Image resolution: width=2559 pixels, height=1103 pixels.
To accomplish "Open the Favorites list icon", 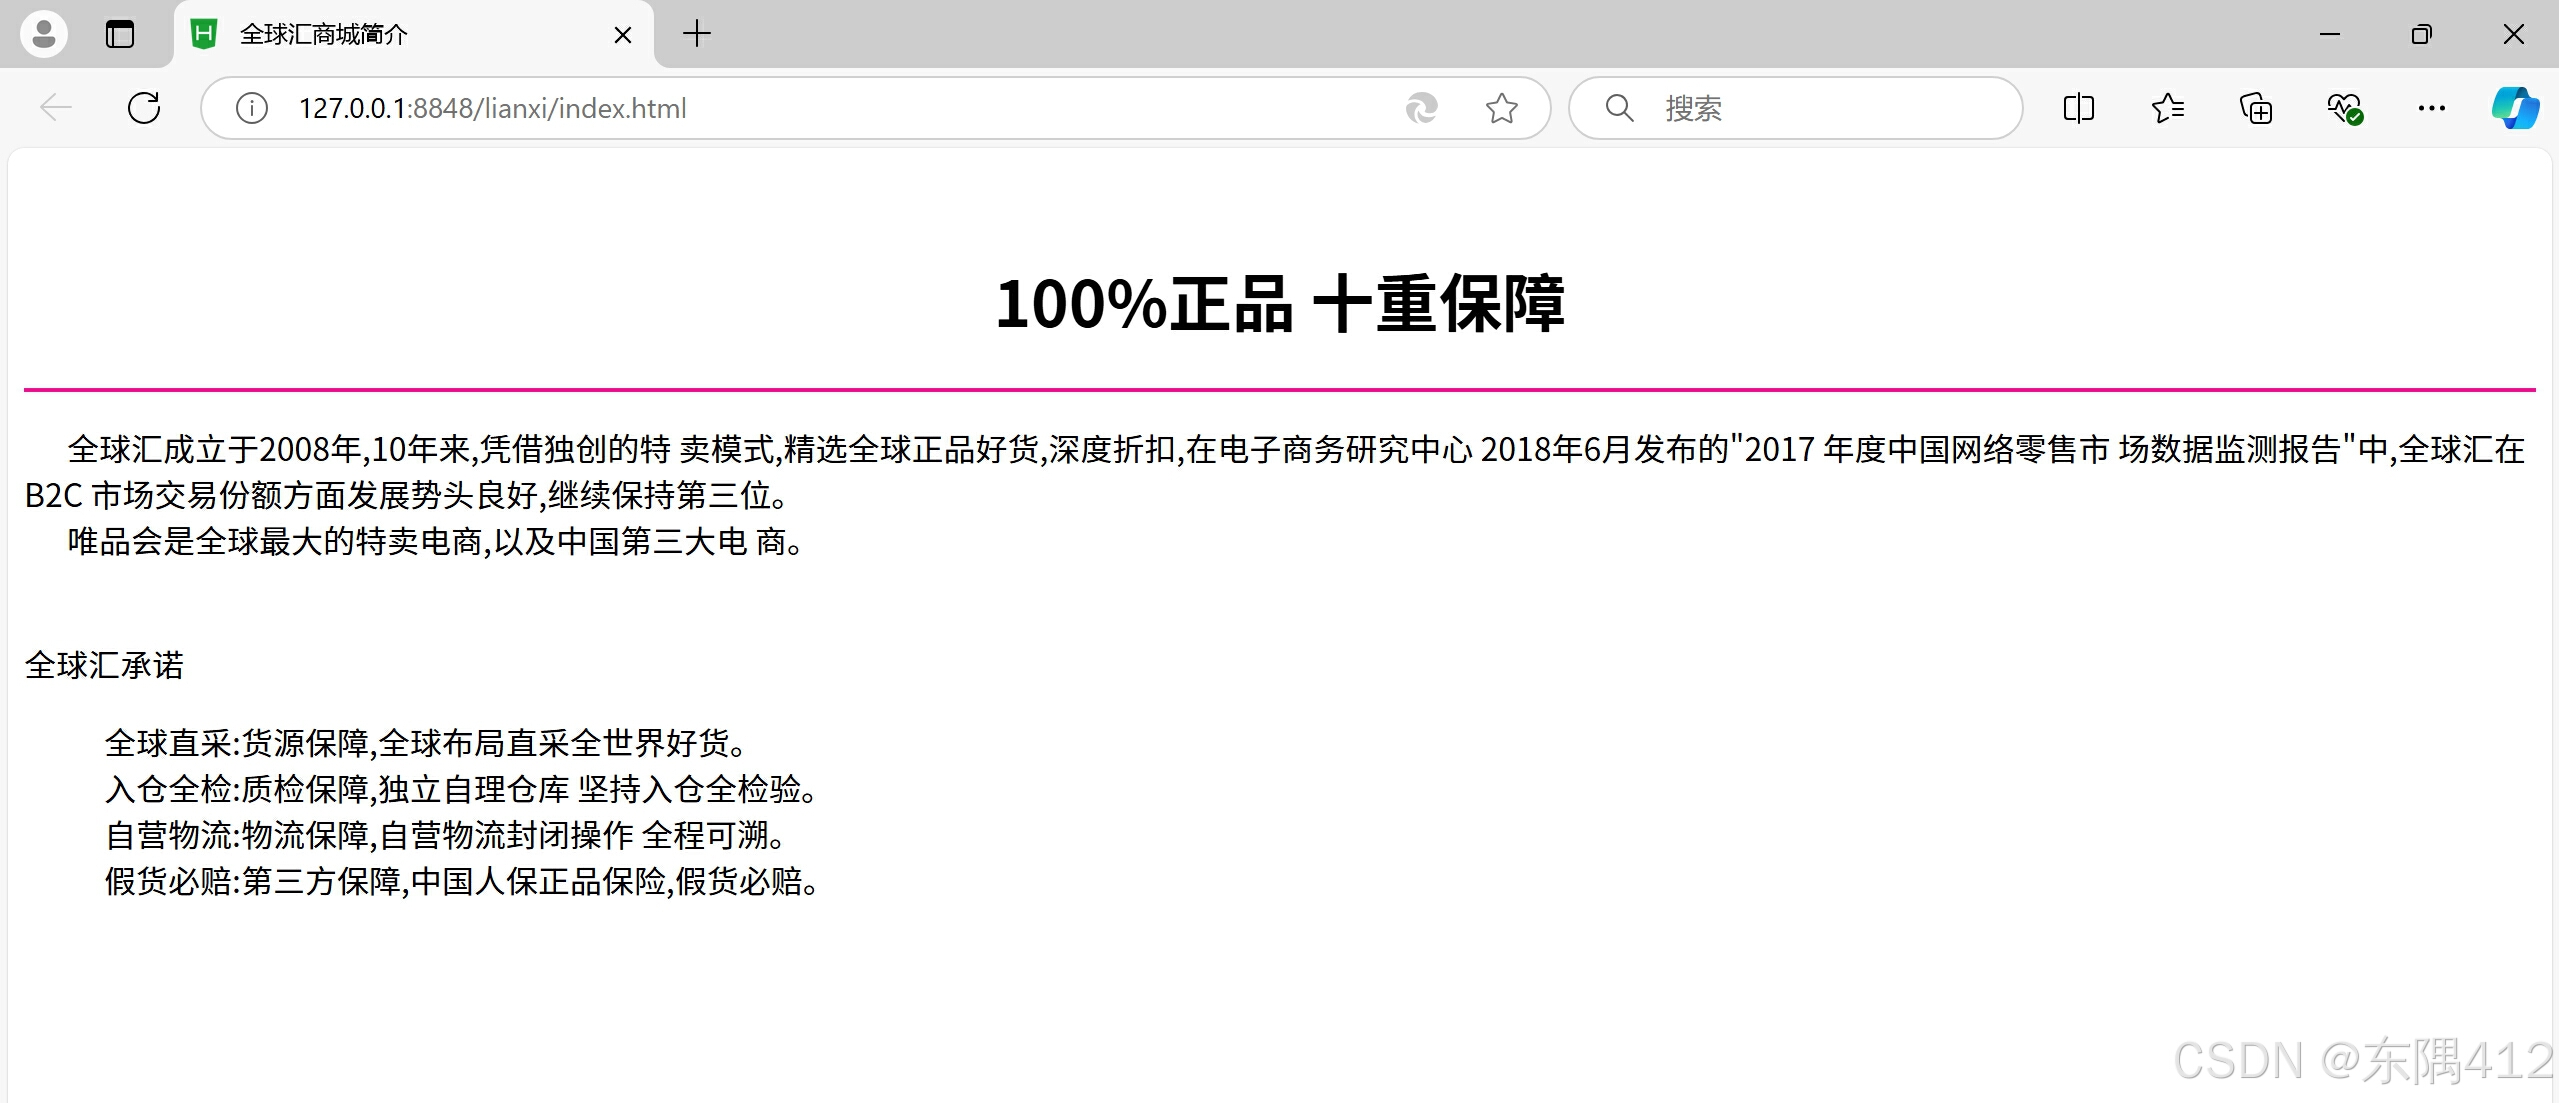I will [2167, 108].
